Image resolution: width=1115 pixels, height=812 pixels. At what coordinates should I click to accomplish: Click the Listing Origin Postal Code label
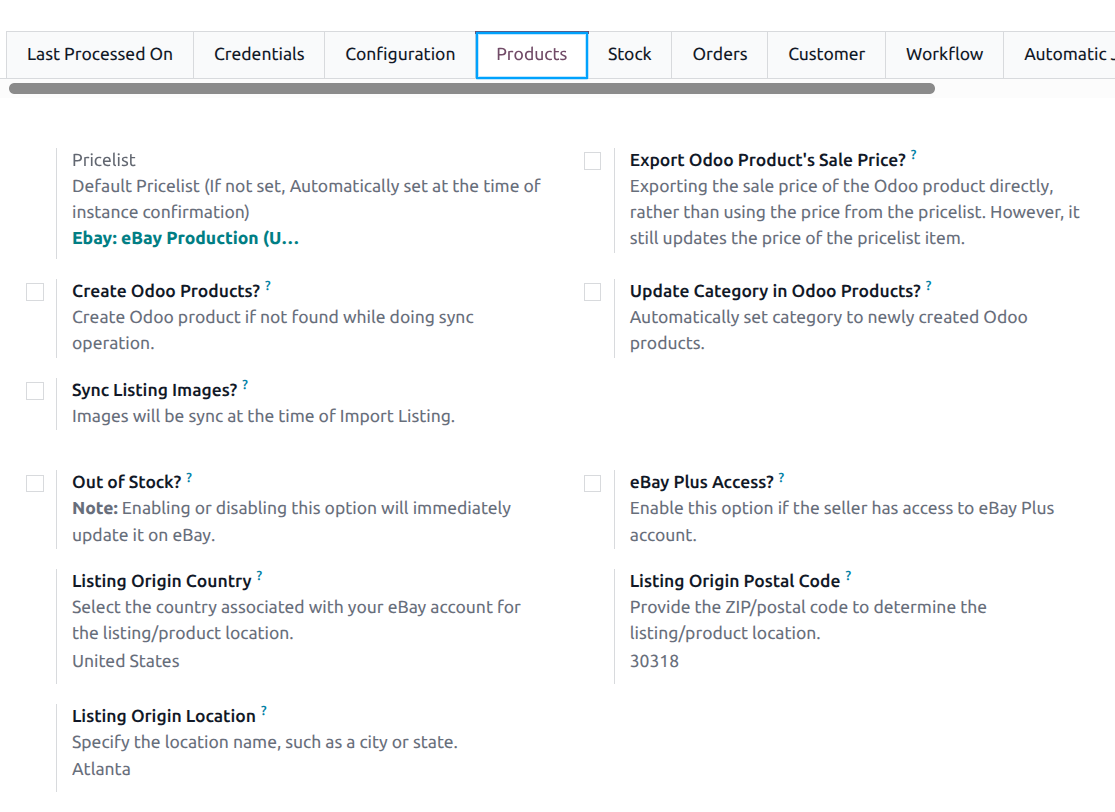pos(735,582)
